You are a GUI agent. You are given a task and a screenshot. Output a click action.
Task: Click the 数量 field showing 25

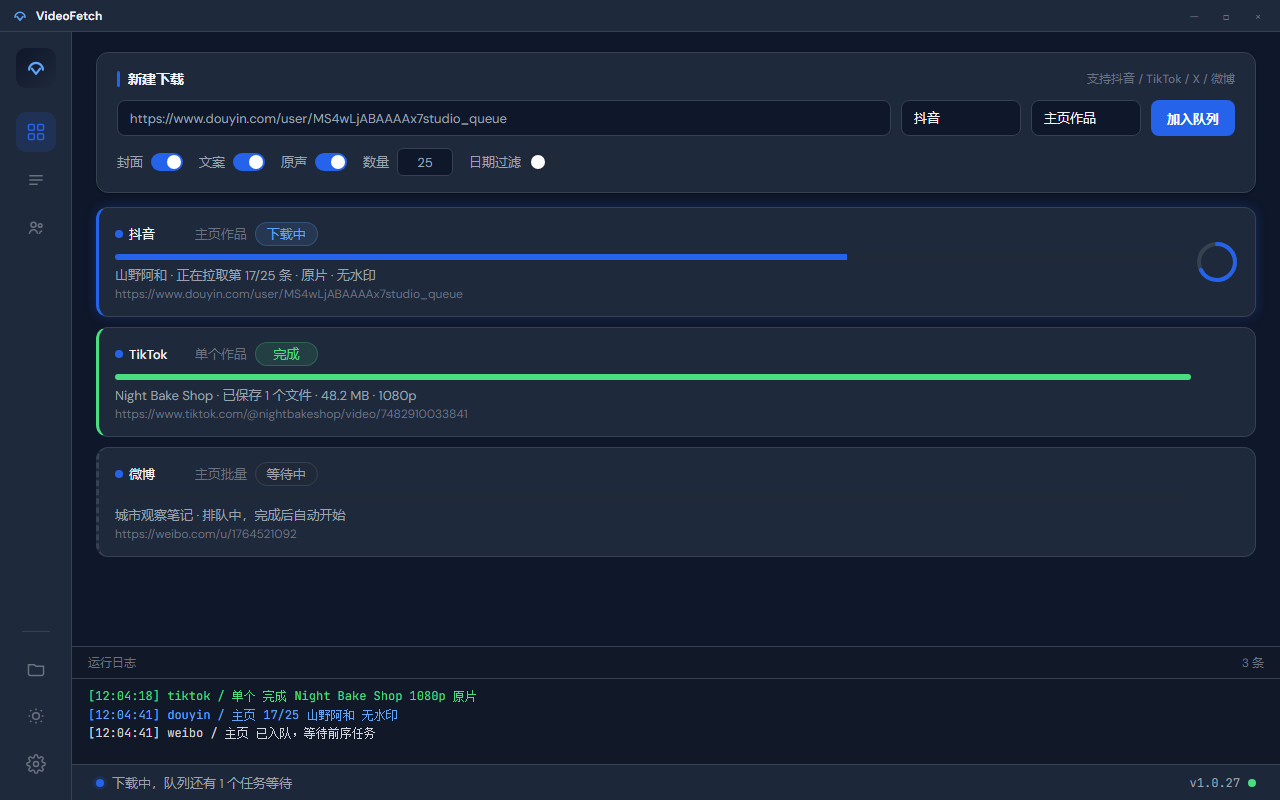(425, 162)
